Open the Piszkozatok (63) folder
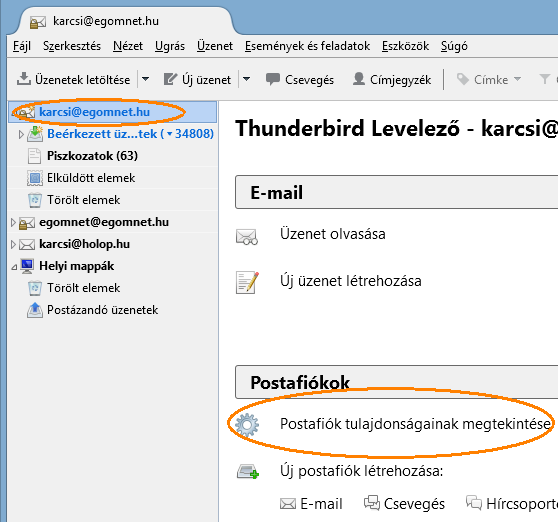This screenshot has width=558, height=522. pos(92,156)
